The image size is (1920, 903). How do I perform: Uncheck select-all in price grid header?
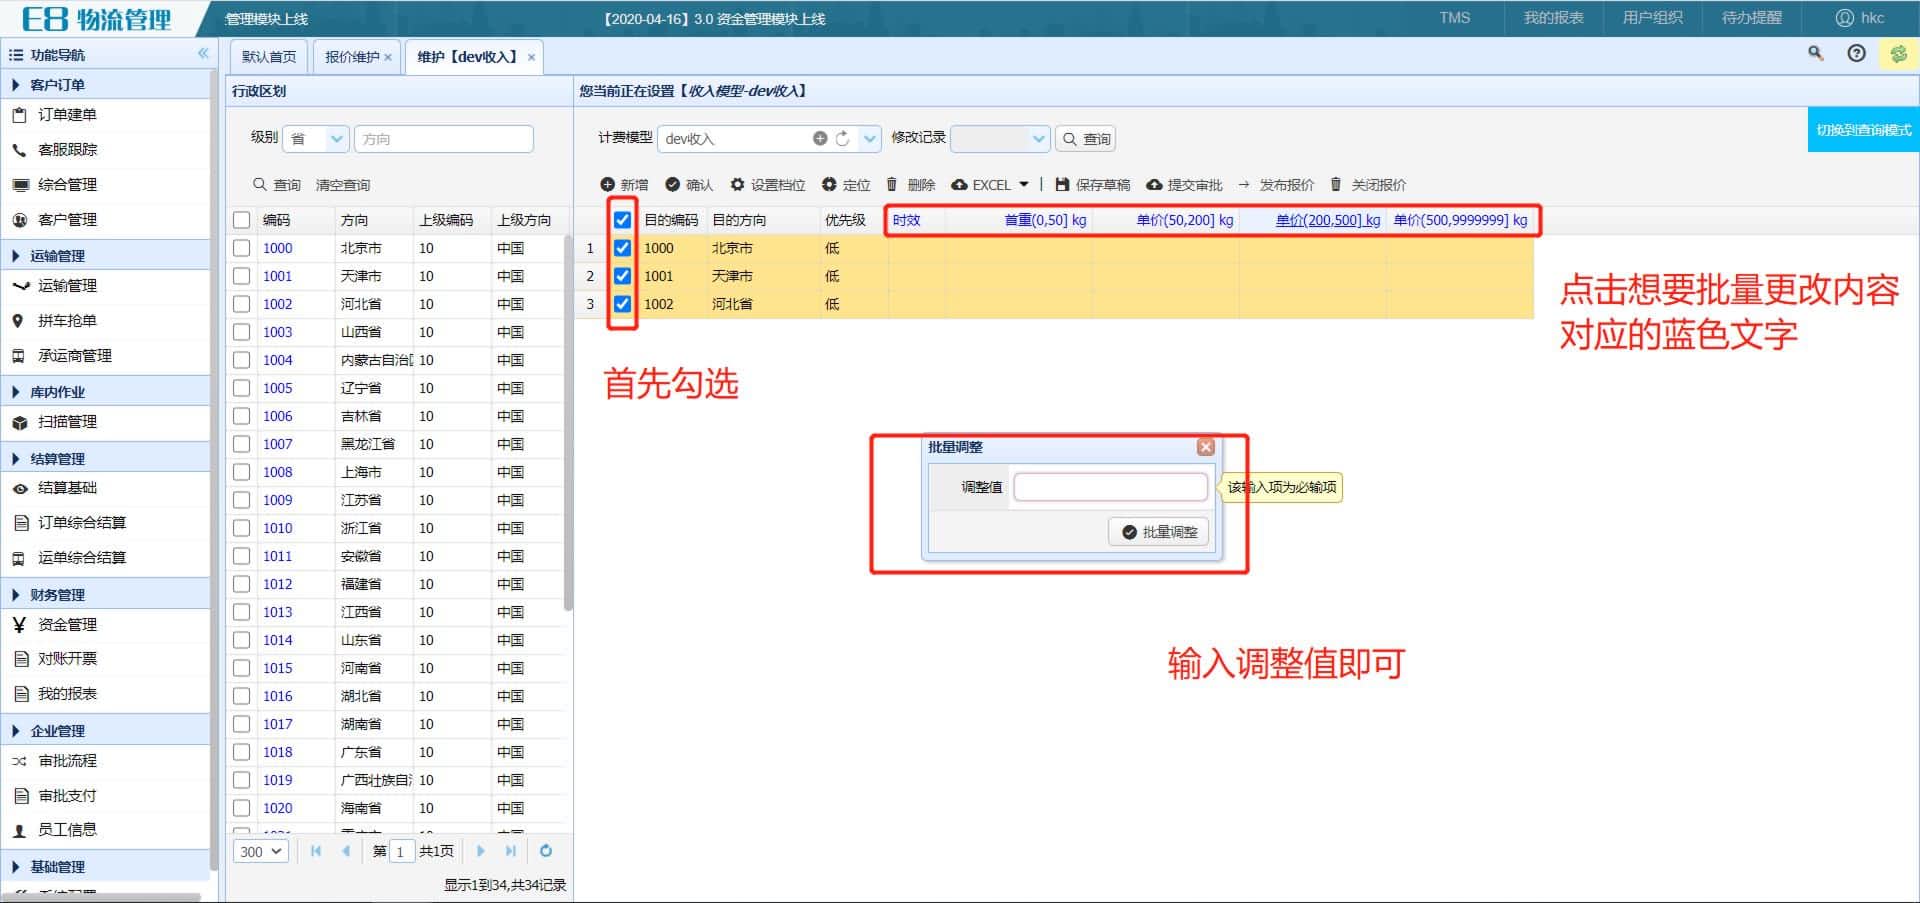[x=622, y=220]
